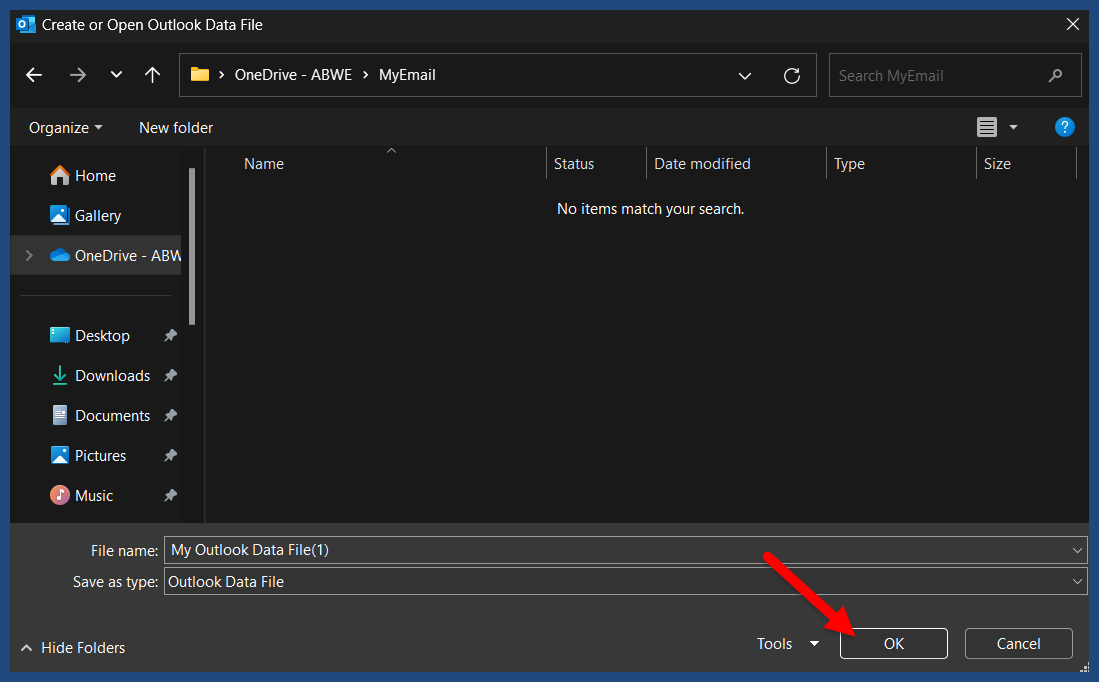Viewport: 1099px width, 682px height.
Task: Click the pin icon next to Pictures
Action: click(170, 456)
